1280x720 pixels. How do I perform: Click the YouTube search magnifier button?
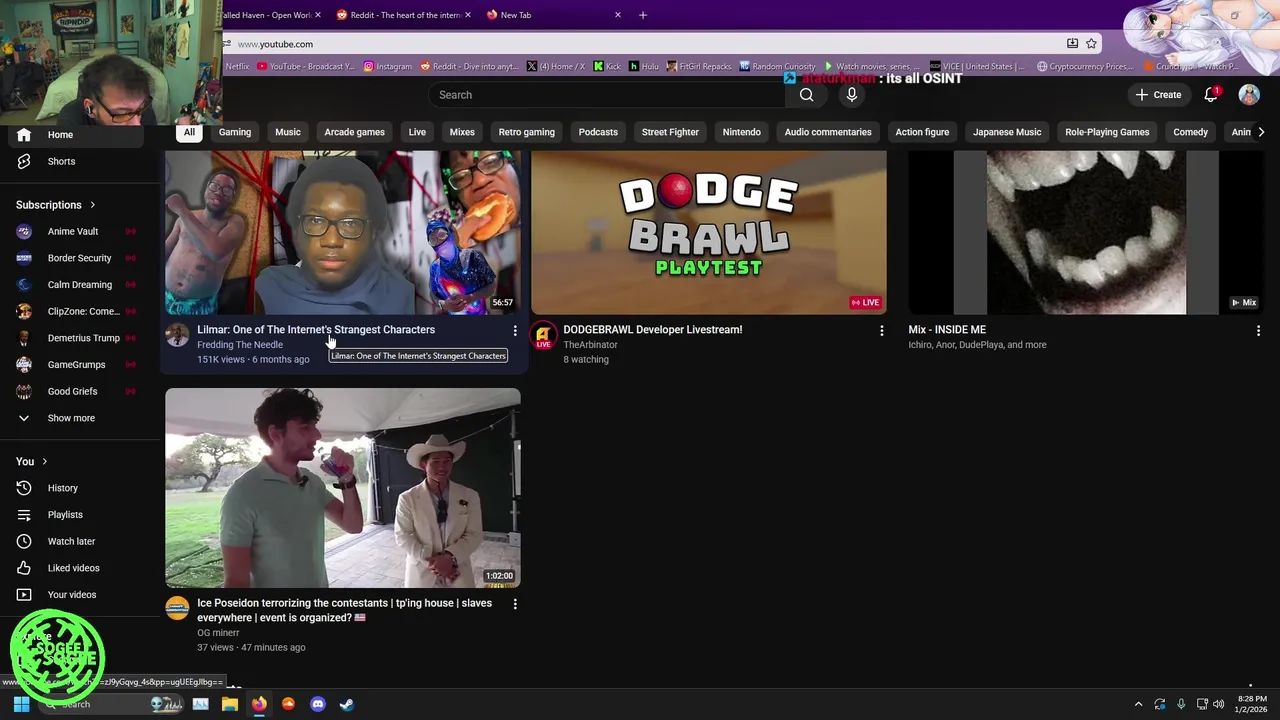(806, 95)
